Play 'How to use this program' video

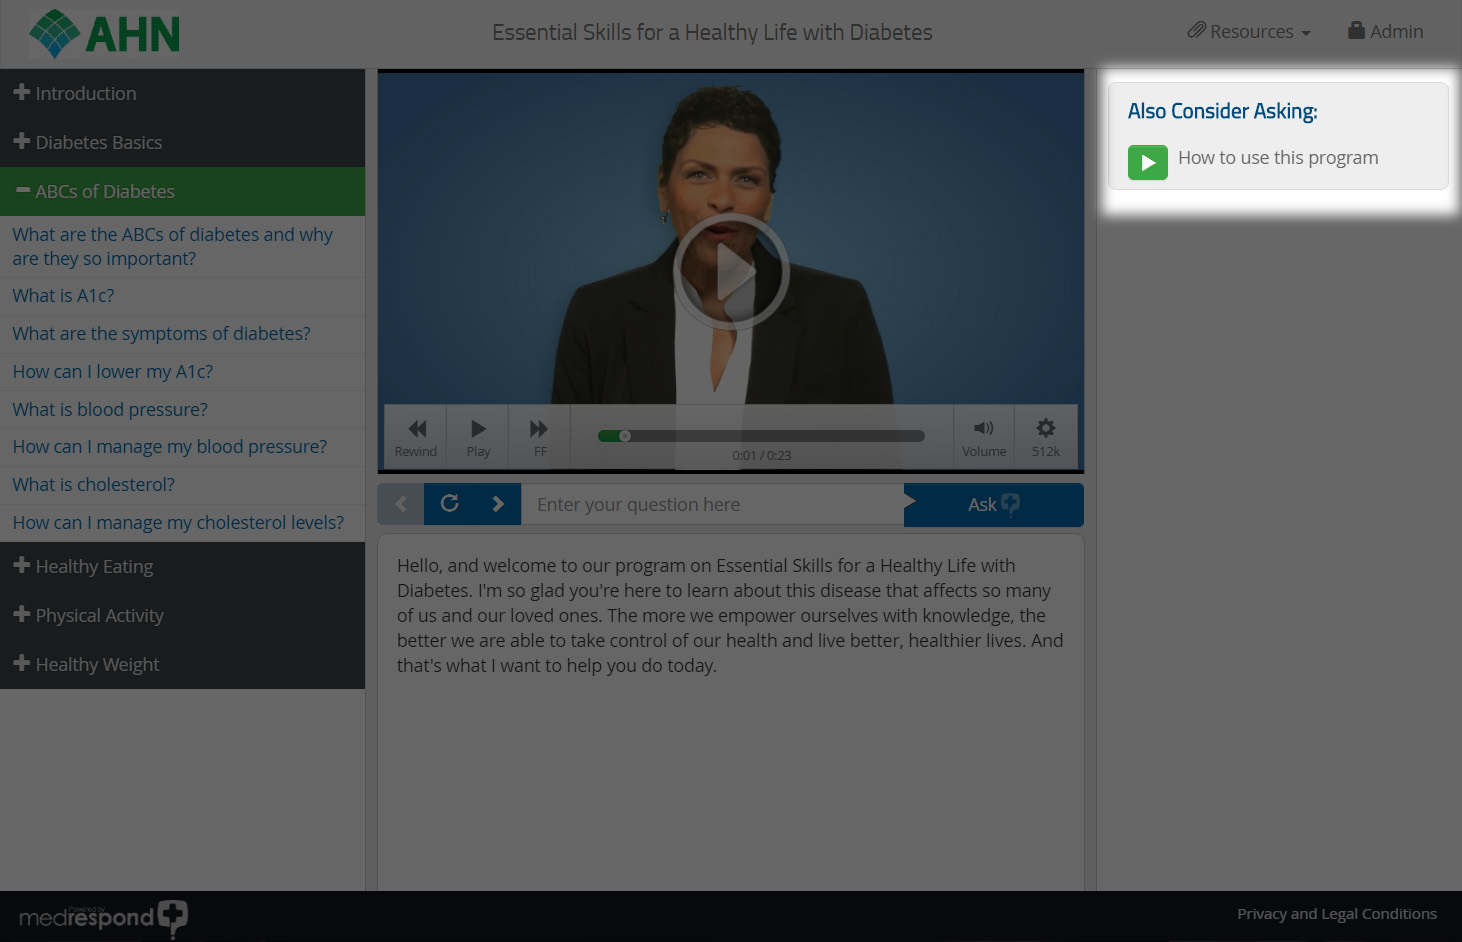(1148, 162)
